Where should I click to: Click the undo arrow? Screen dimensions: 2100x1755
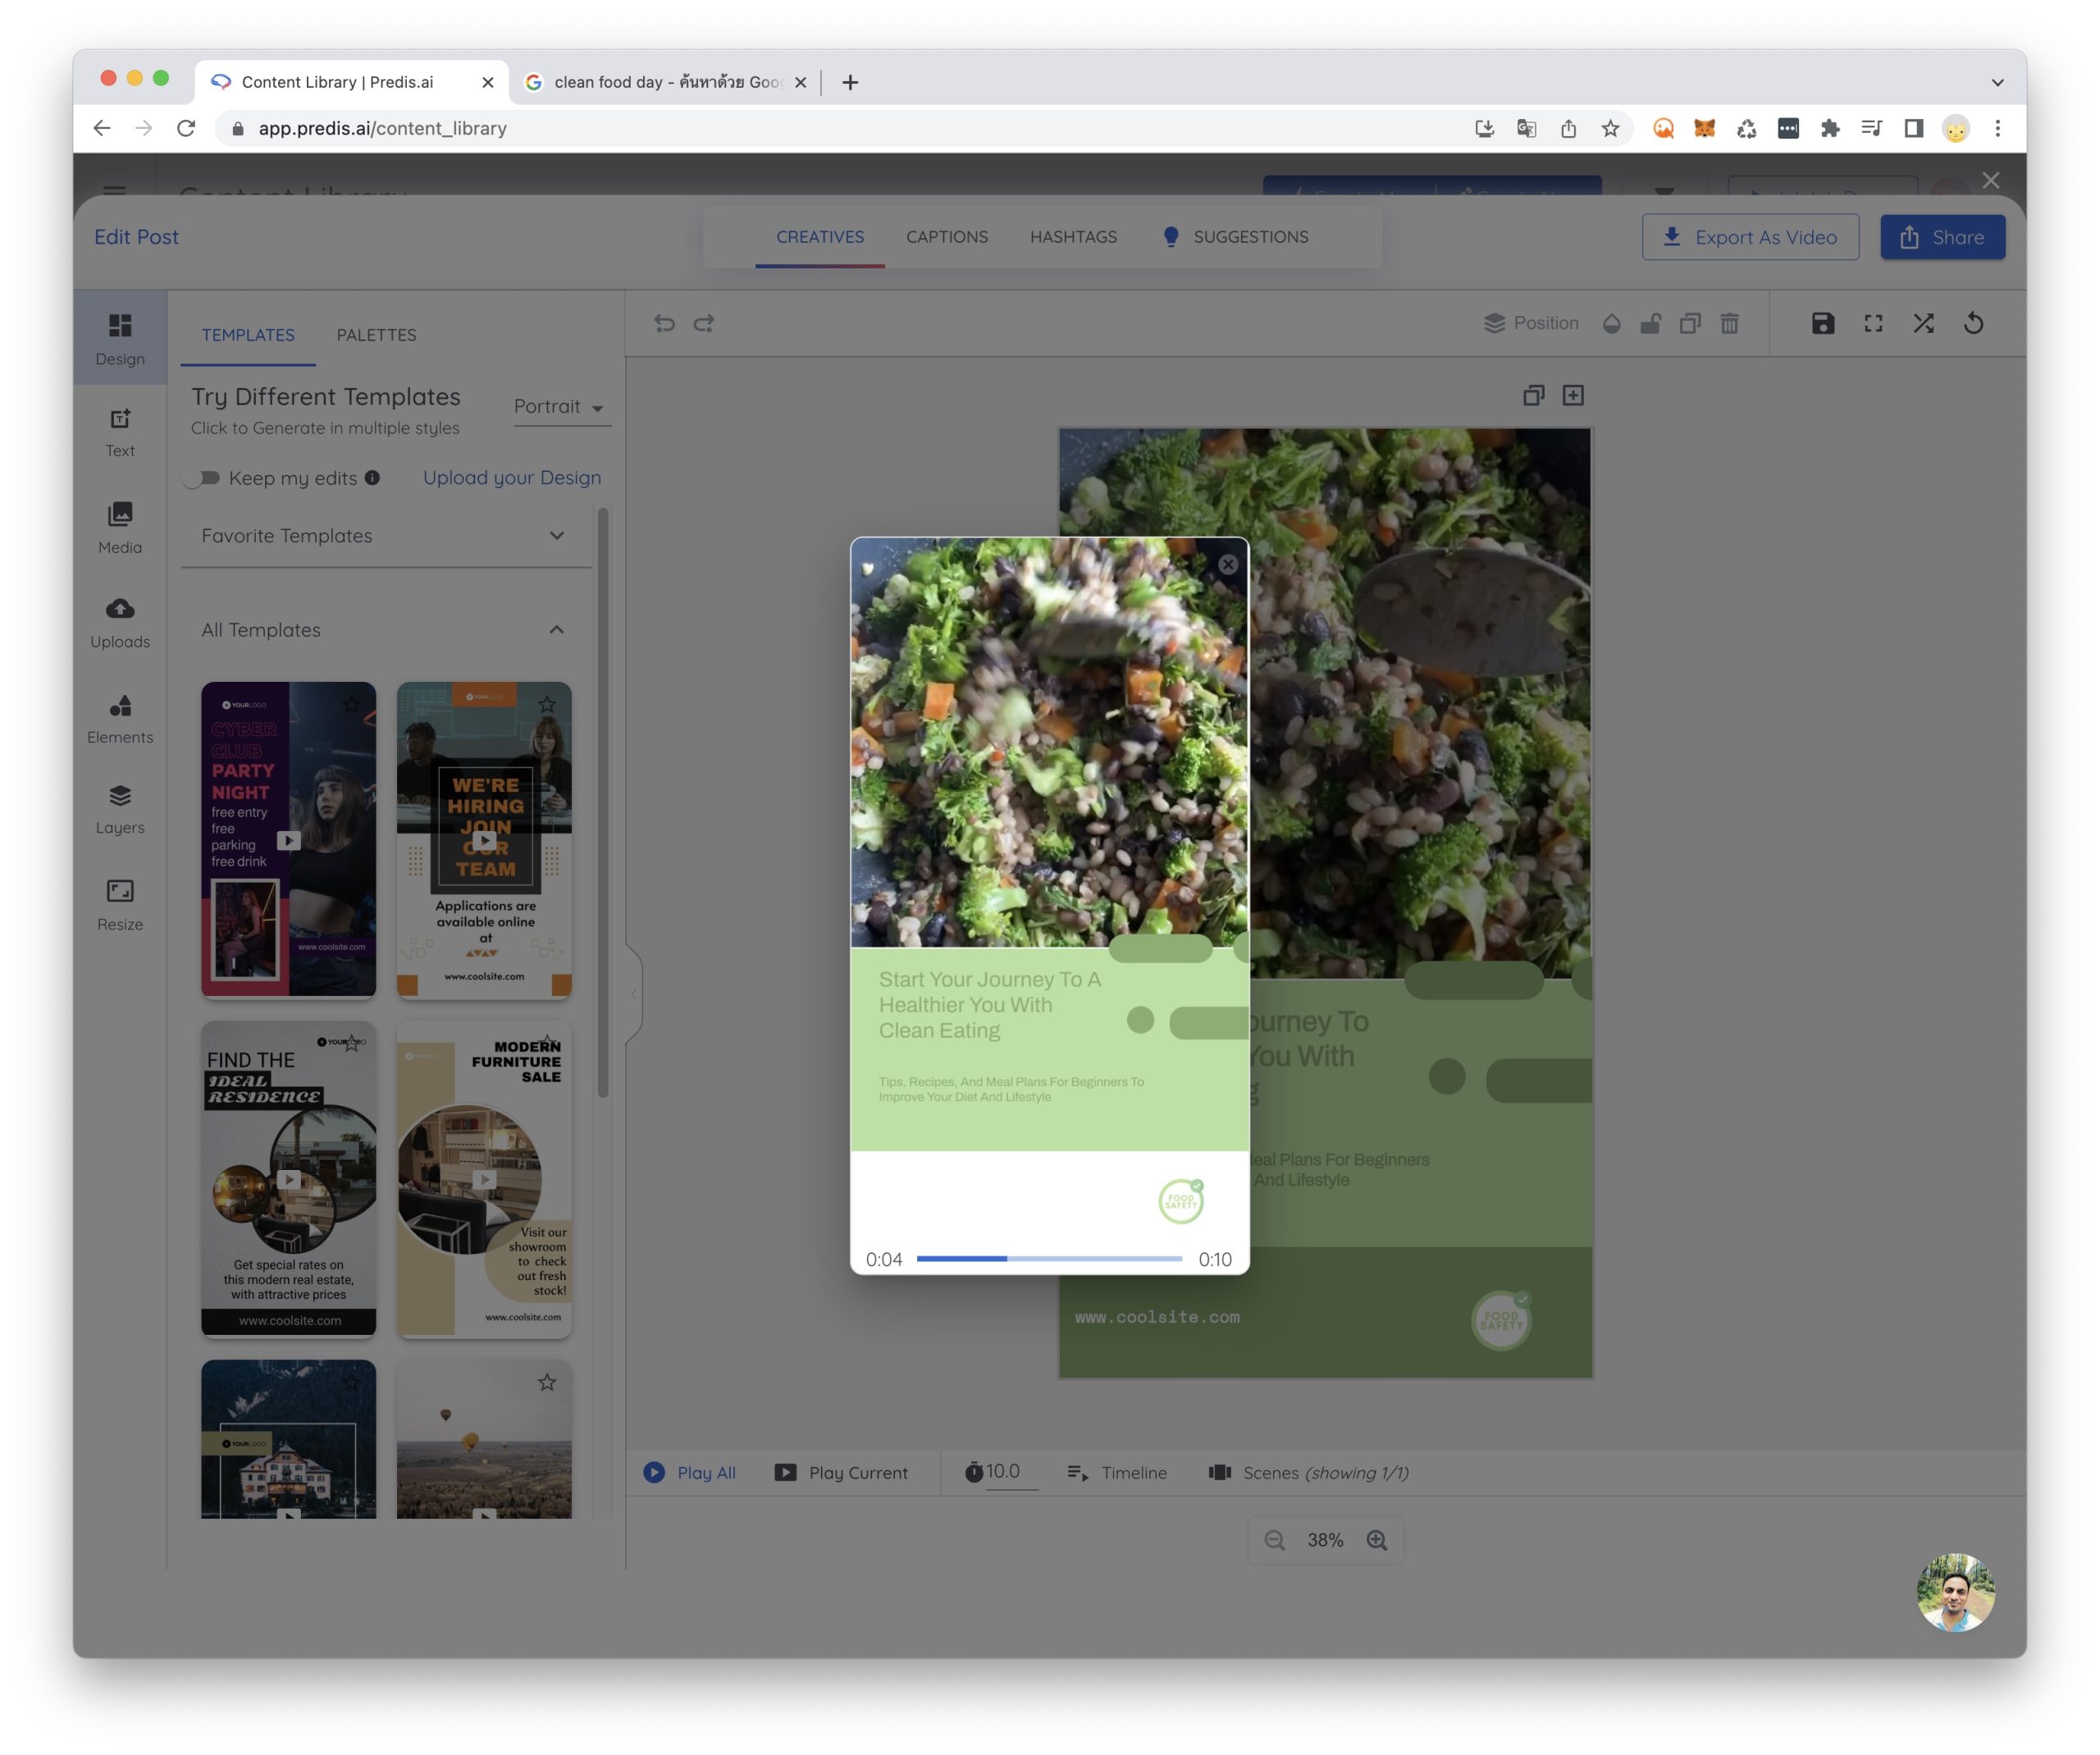click(664, 323)
